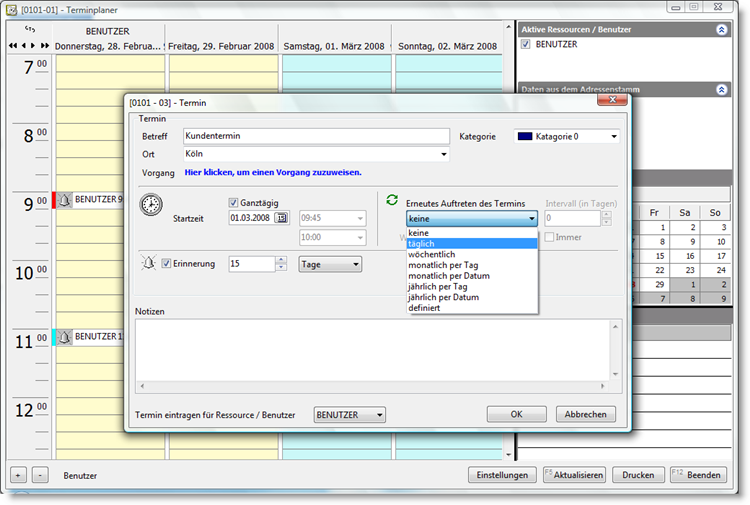Click the bell icon on 11:00 appointment
The width and height of the screenshot is (750, 505).
(x=64, y=337)
